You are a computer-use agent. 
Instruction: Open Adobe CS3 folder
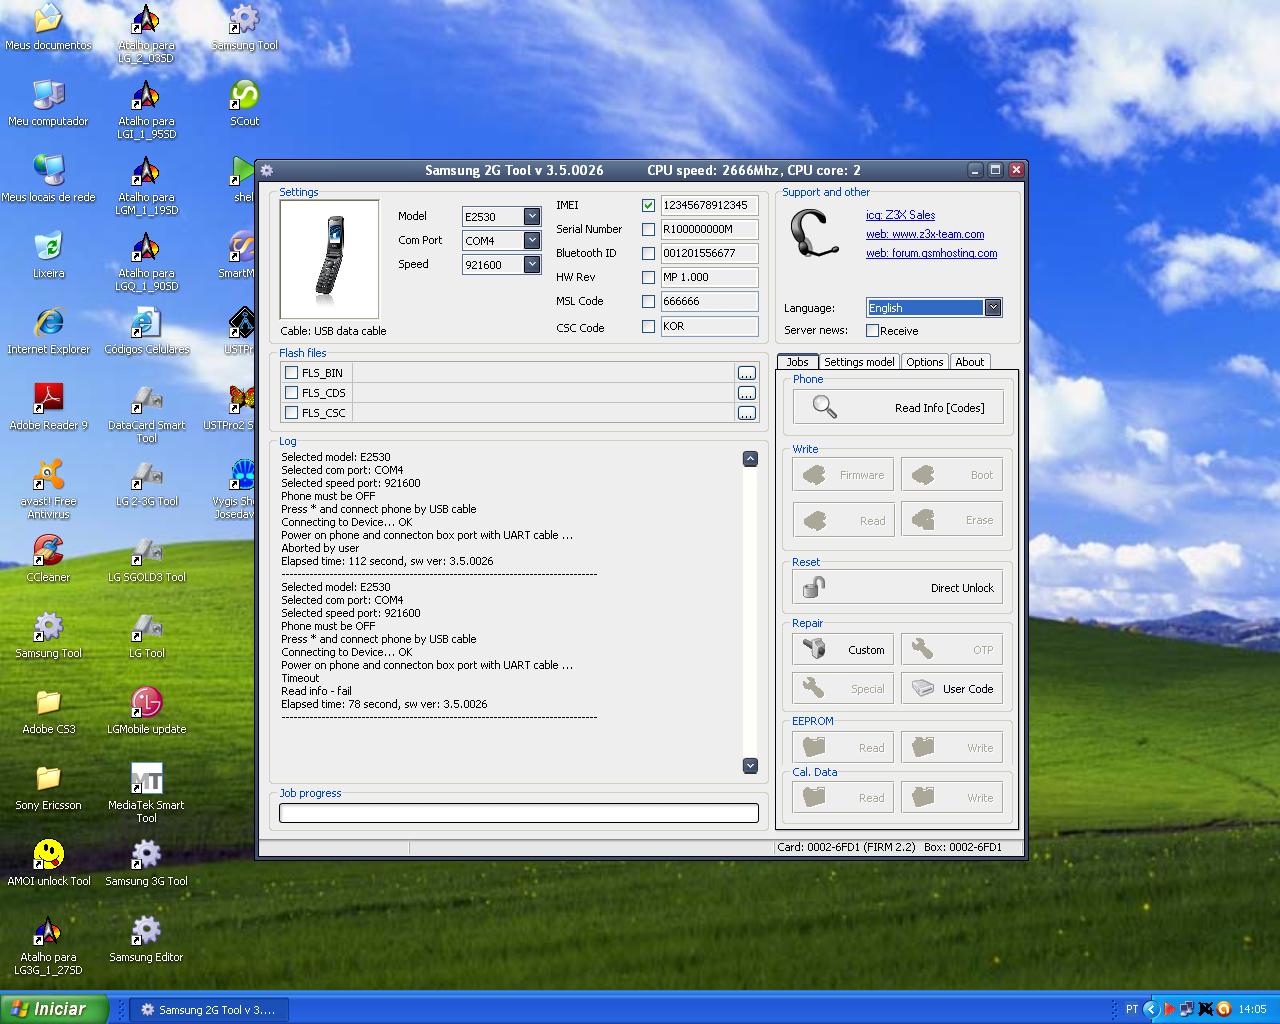click(x=48, y=711)
